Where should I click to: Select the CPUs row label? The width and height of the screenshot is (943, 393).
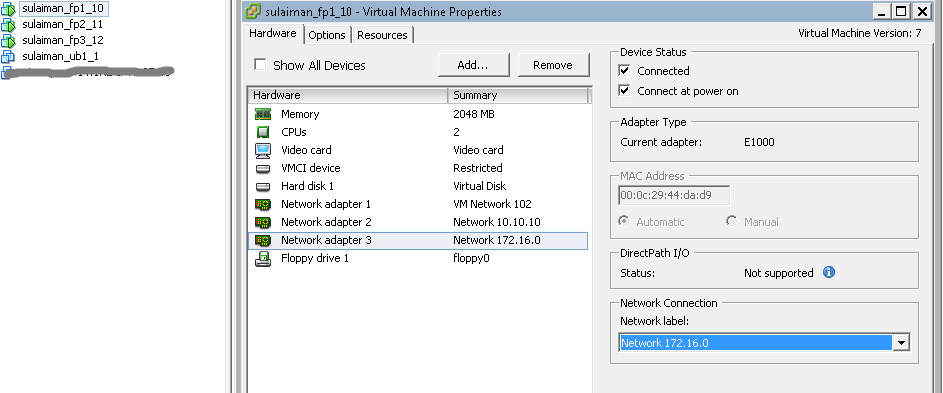[293, 132]
